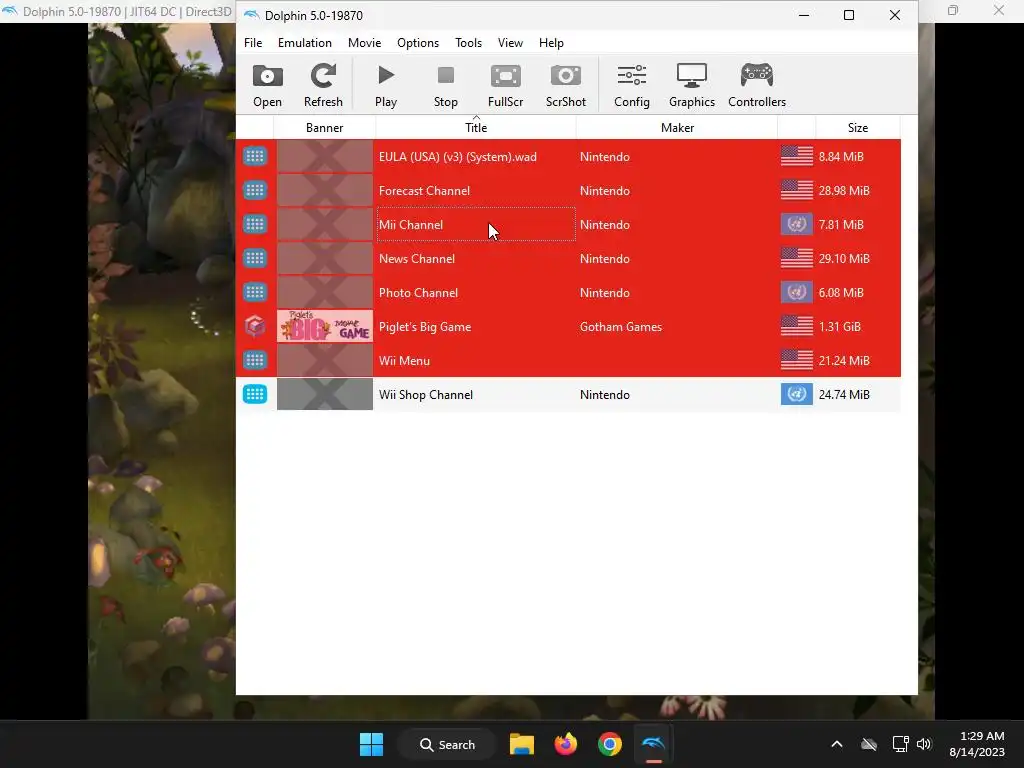Open Controllers settings
This screenshot has height=768, width=1024.
click(x=757, y=86)
